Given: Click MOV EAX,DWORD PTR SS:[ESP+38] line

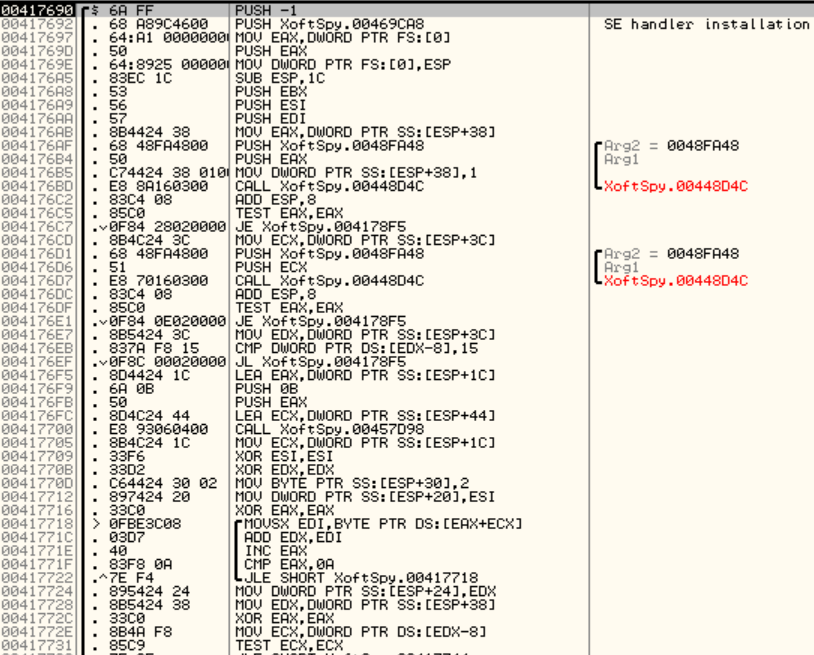Looking at the screenshot, I should 365,132.
